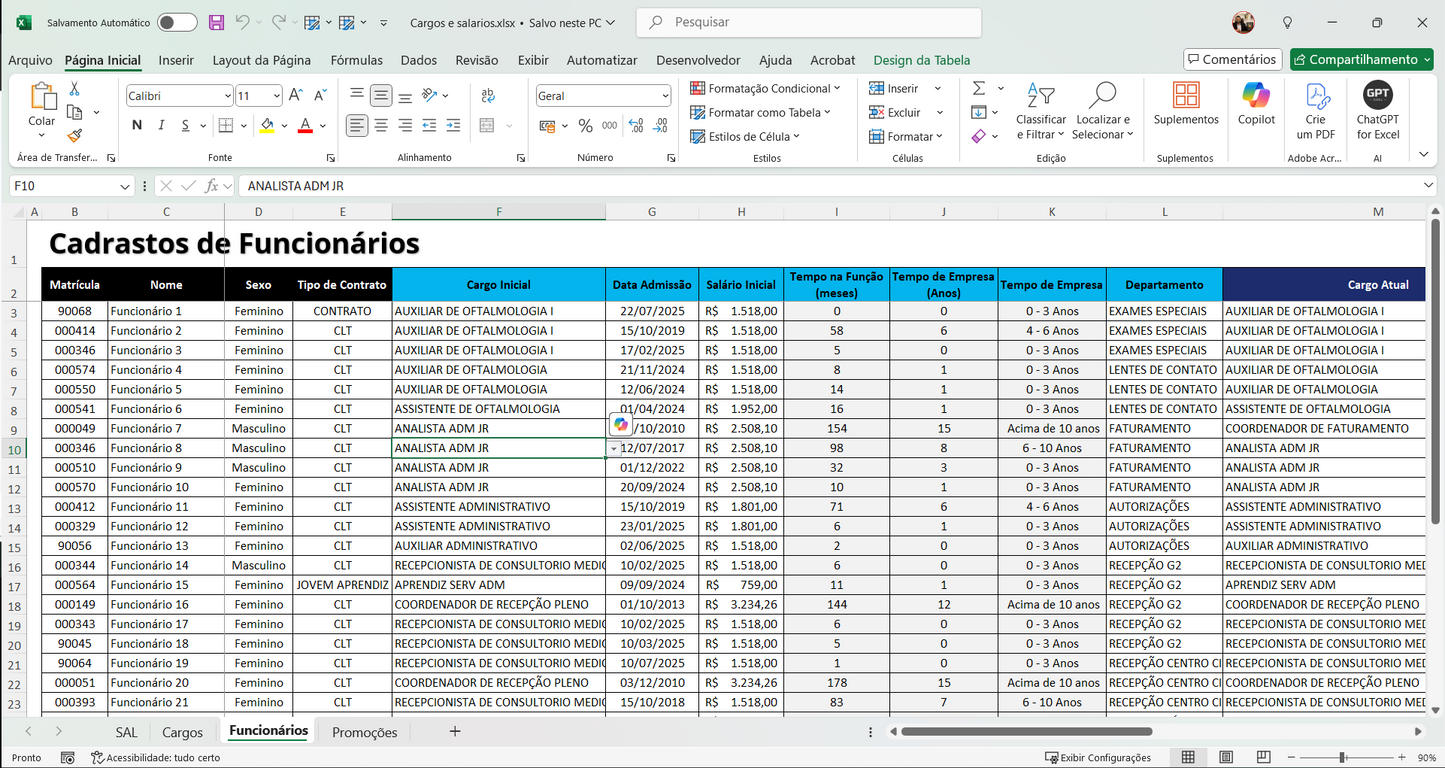Image resolution: width=1445 pixels, height=768 pixels.
Task: Apply percent number format
Action: pos(587,126)
